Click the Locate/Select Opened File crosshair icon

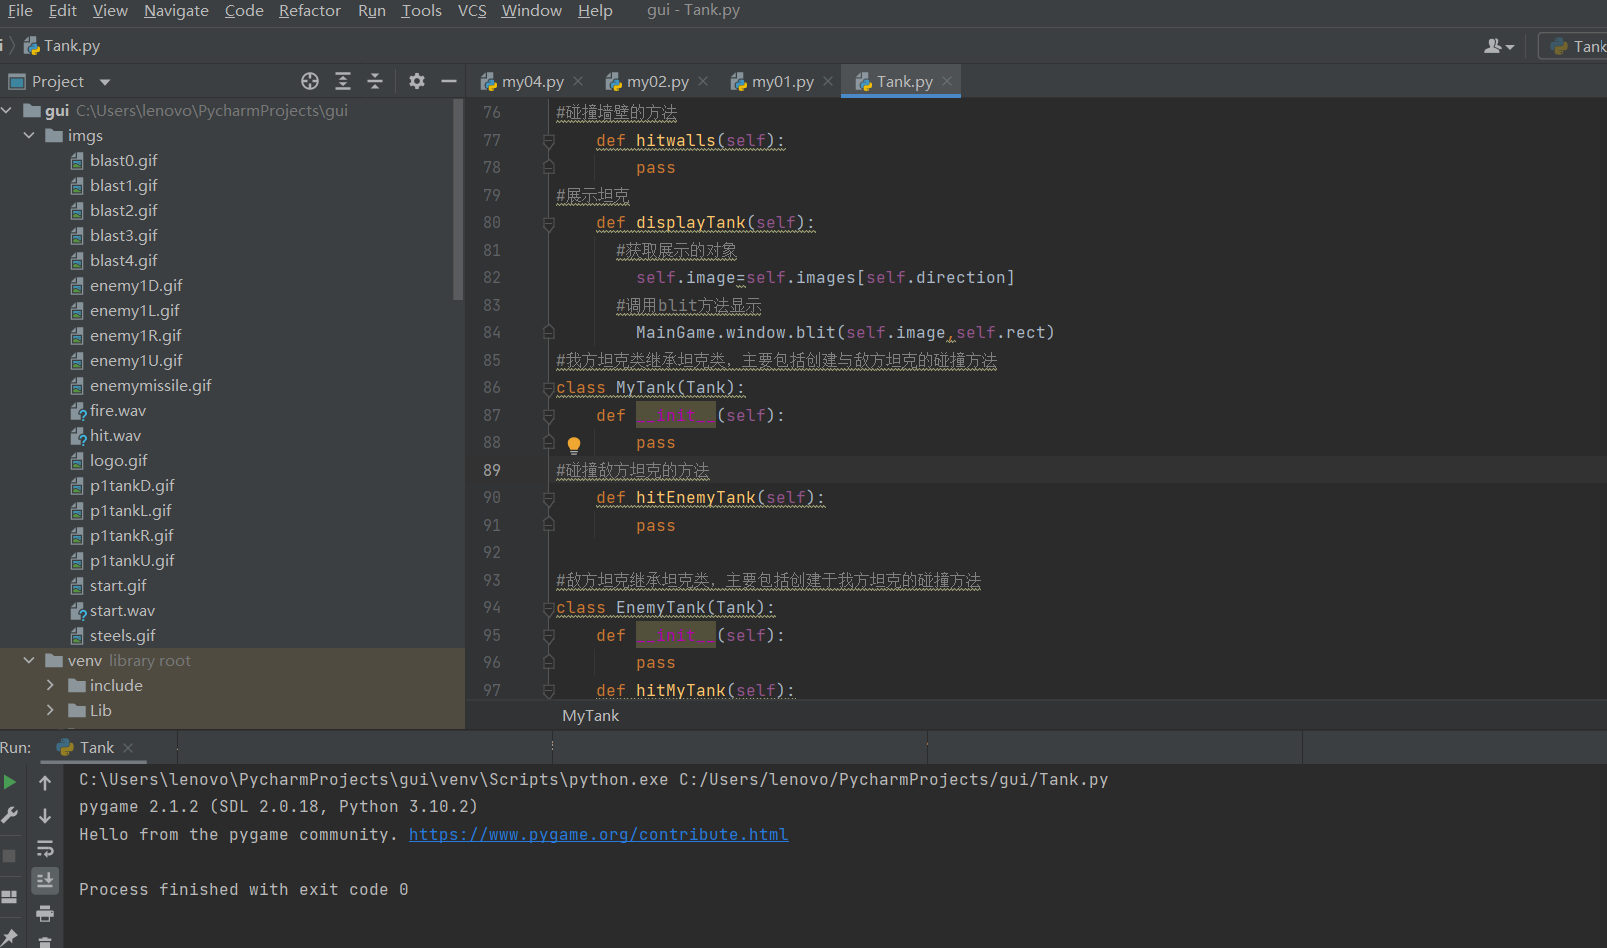coord(310,81)
